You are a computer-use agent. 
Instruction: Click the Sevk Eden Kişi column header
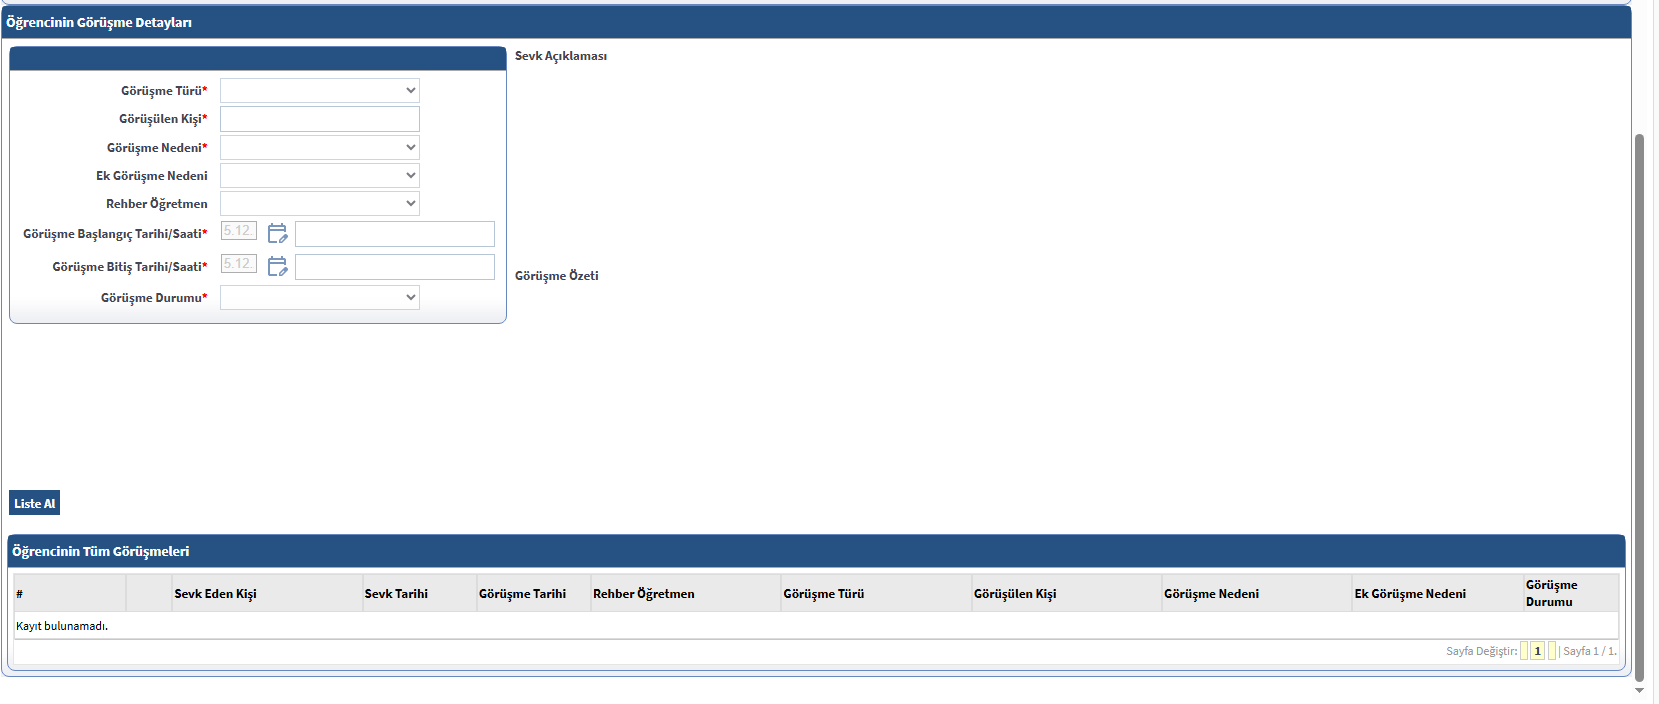point(215,594)
